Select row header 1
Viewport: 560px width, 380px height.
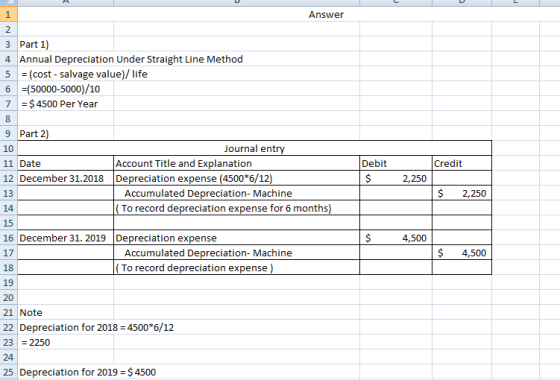[8, 14]
